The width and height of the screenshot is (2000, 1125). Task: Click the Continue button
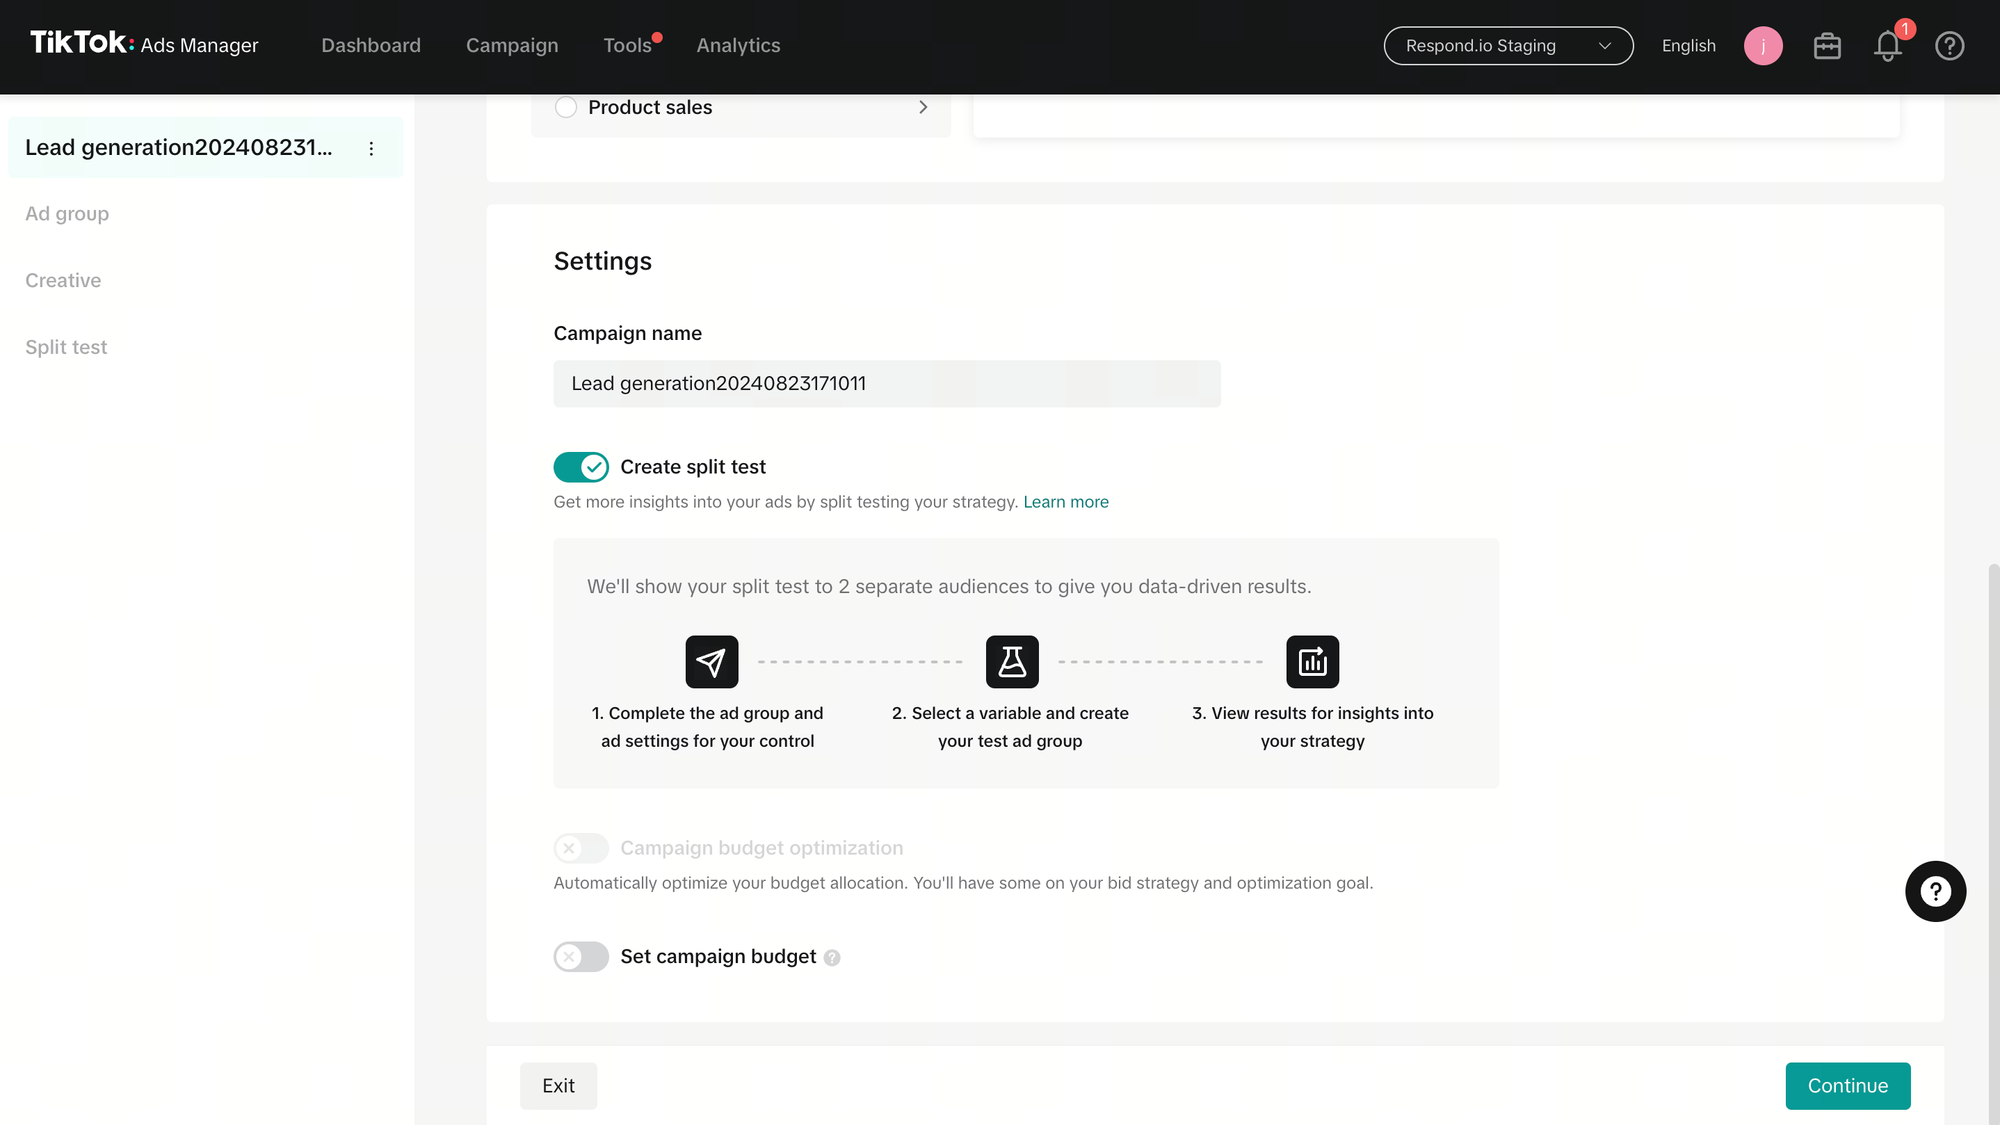(1847, 1086)
